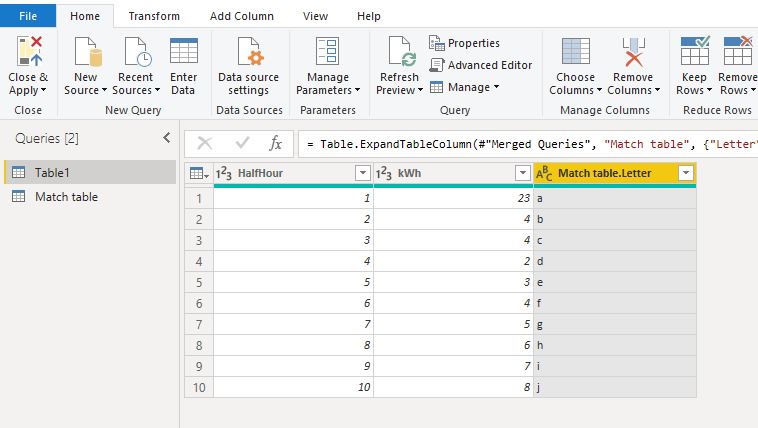
Task: Select the HalfHour column header
Action: tap(293, 173)
